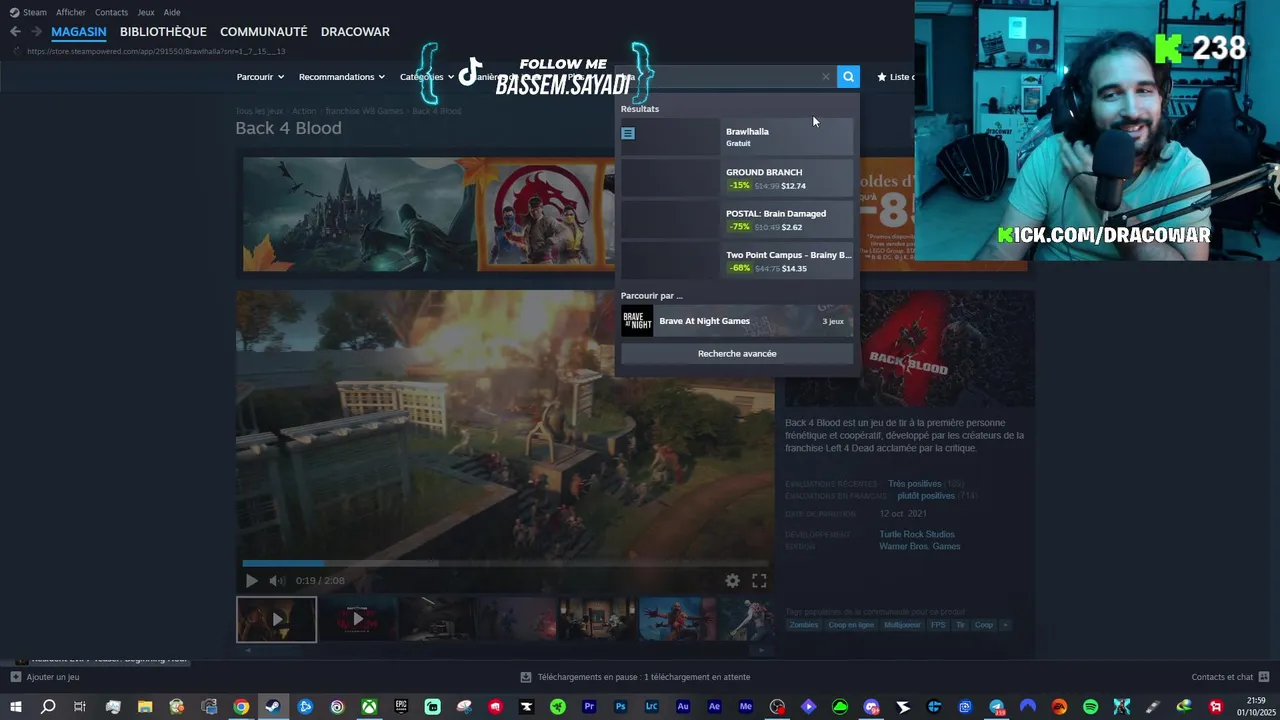Open the EA app from the taskbar
Image resolution: width=1280 pixels, height=720 pixels.
pos(1059,707)
